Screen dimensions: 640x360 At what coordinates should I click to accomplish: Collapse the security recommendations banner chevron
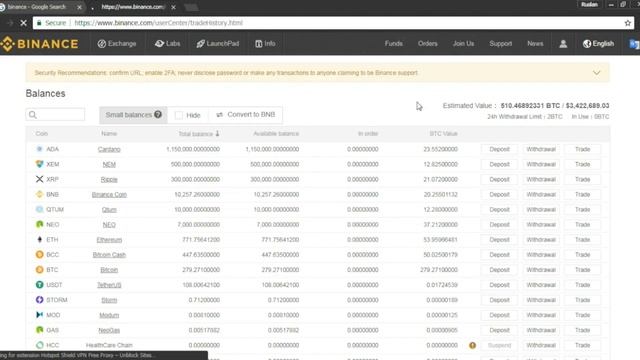[x=596, y=73]
